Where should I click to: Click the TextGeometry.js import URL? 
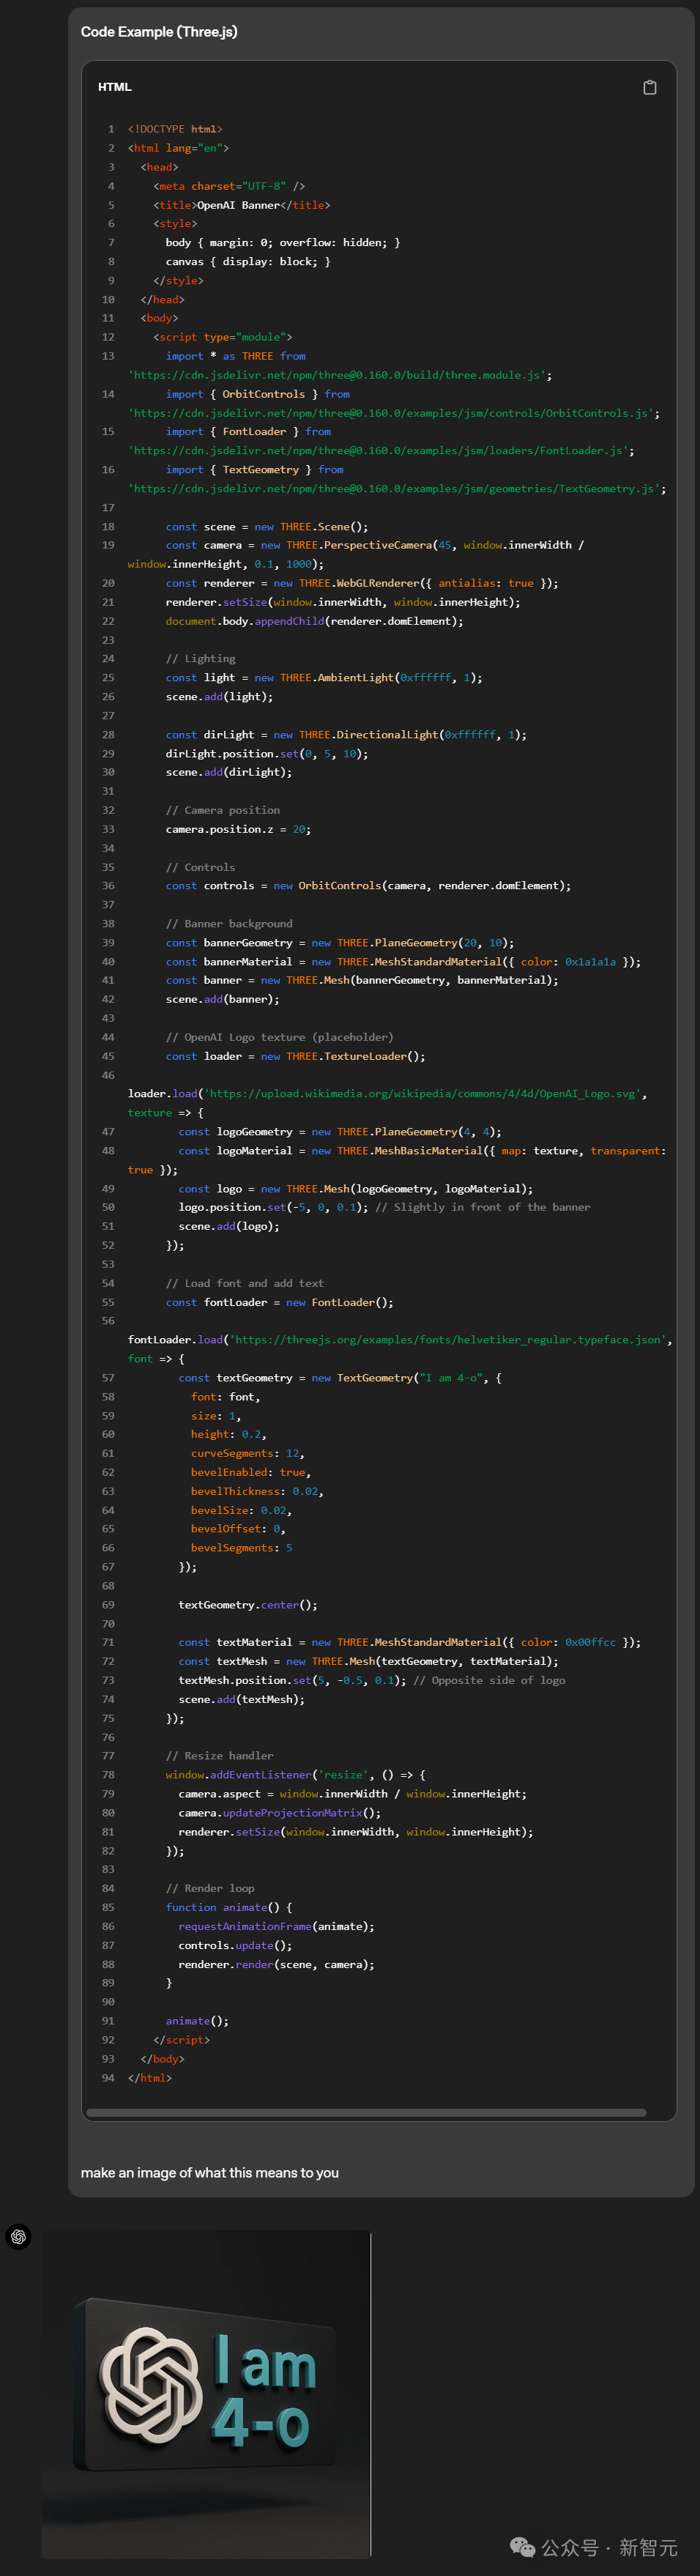(397, 489)
